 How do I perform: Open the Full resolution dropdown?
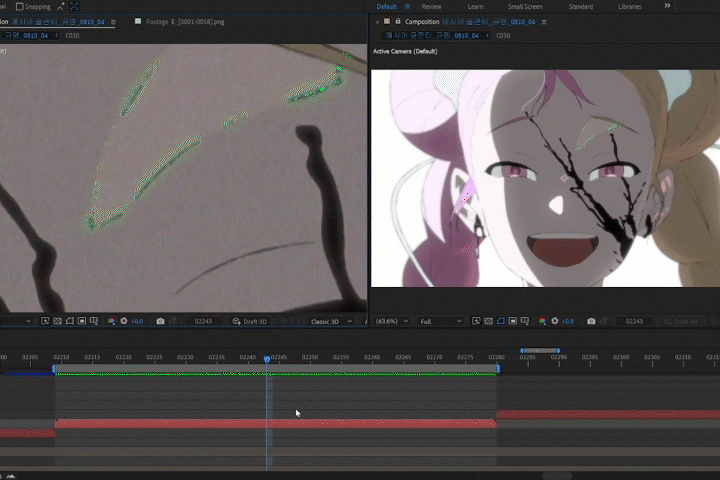pos(440,321)
